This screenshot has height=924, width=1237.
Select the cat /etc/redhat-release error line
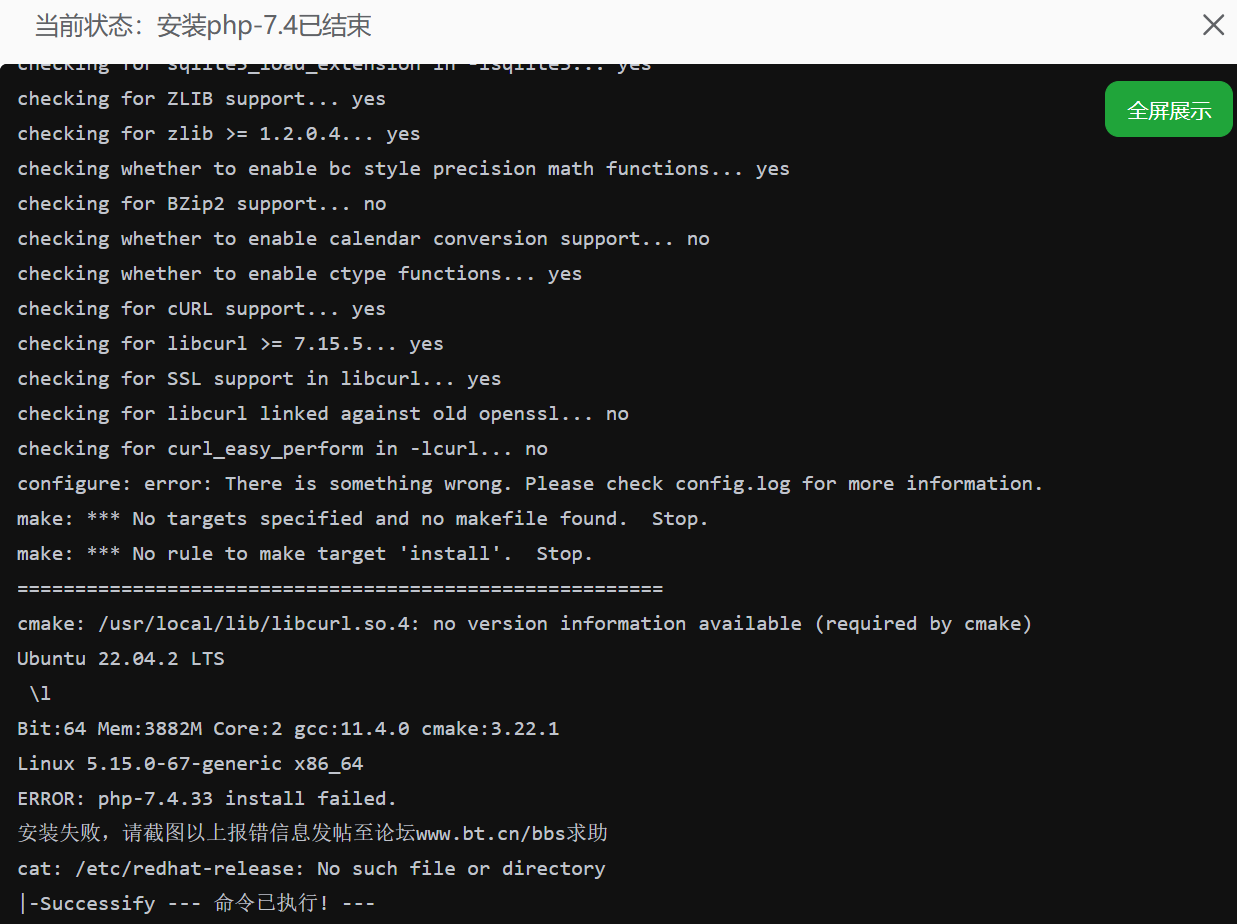[x=311, y=868]
